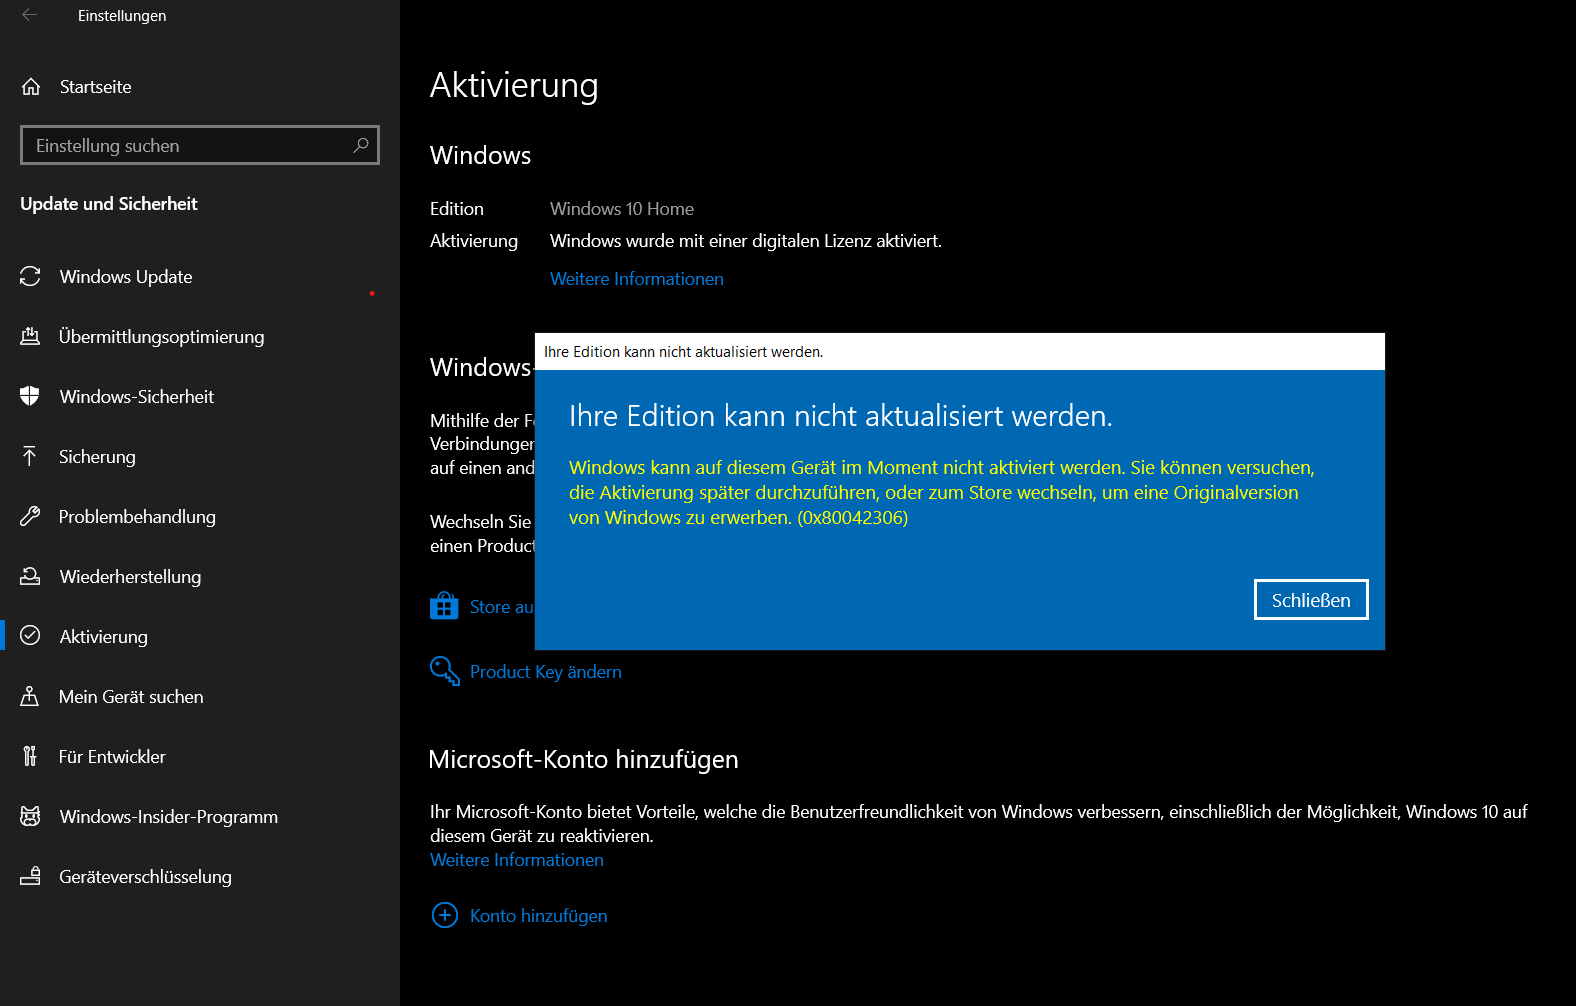
Task: Select Aktivierung sidebar entry
Action: pyautogui.click(x=200, y=636)
